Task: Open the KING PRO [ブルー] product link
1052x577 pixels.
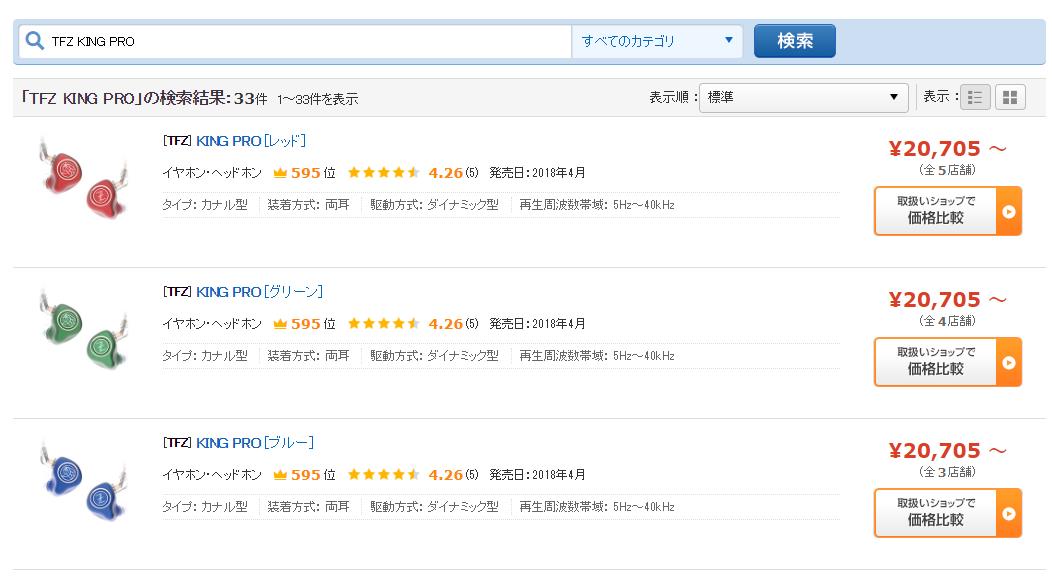Action: pyautogui.click(x=255, y=443)
